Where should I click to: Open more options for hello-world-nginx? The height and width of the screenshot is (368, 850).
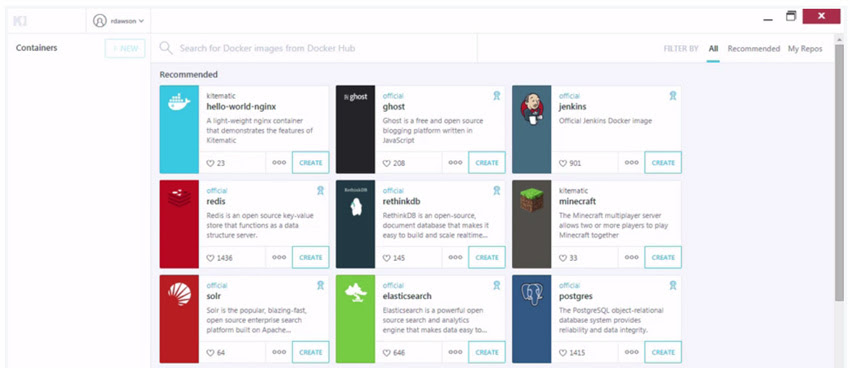pos(279,163)
